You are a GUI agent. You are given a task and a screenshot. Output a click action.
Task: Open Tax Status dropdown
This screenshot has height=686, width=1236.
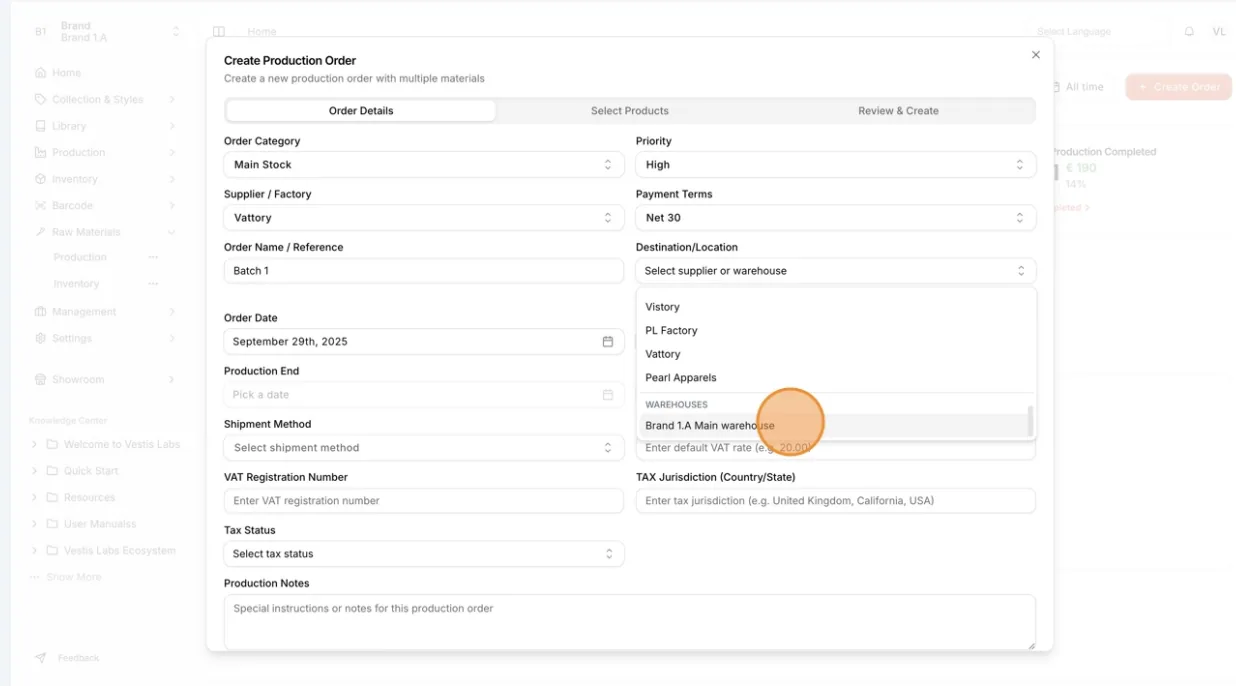[424, 554]
